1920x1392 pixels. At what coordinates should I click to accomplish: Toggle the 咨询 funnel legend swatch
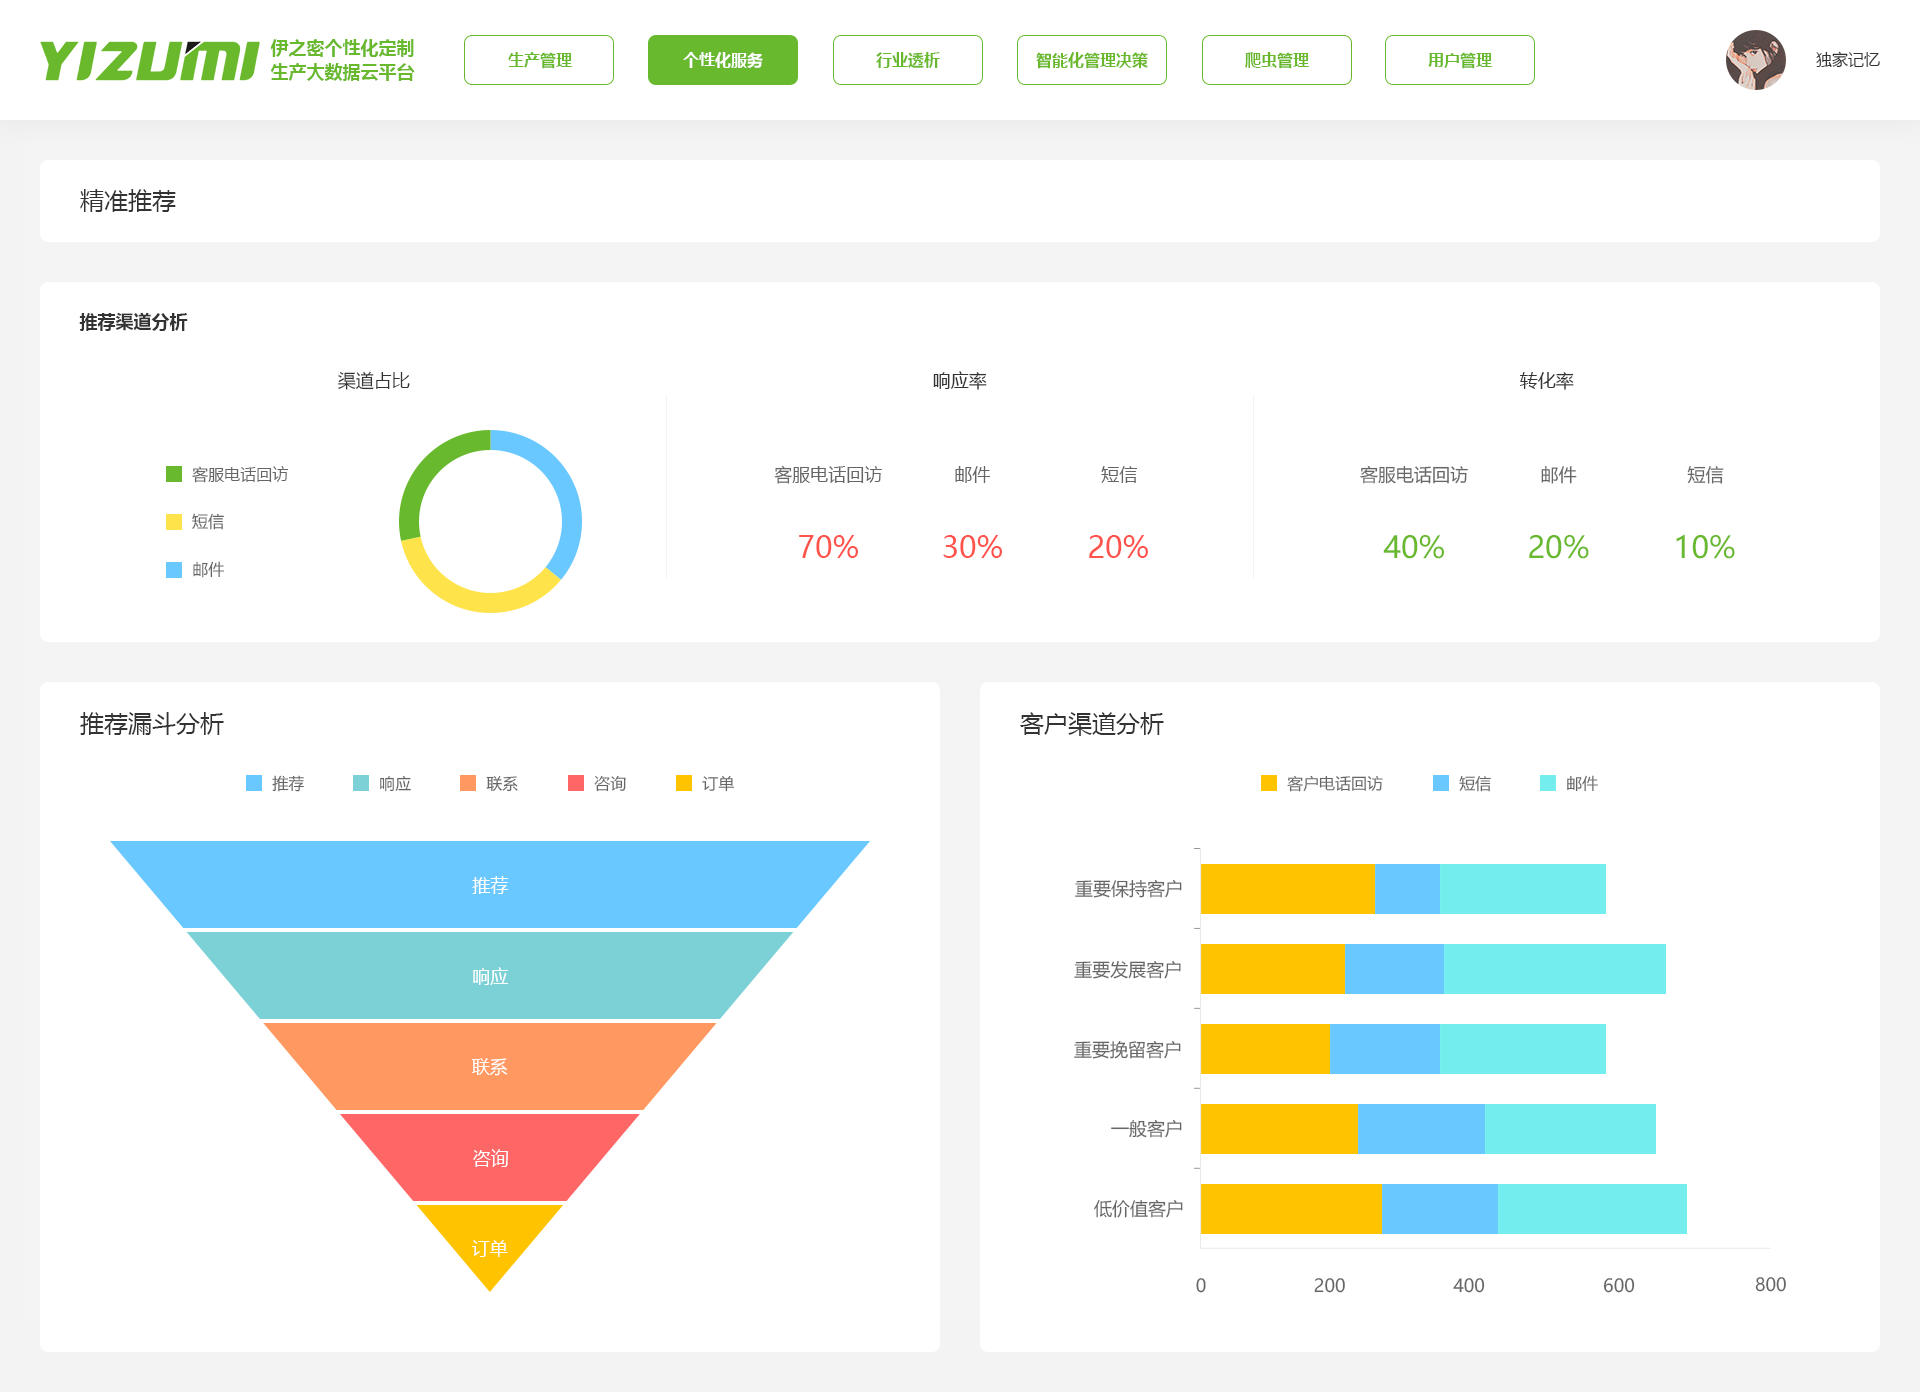(x=576, y=783)
